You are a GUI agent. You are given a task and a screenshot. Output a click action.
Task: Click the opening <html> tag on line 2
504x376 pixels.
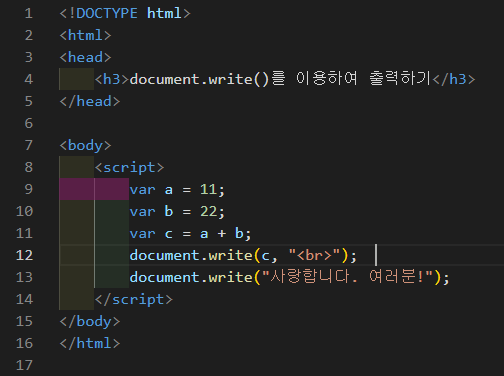click(85, 35)
